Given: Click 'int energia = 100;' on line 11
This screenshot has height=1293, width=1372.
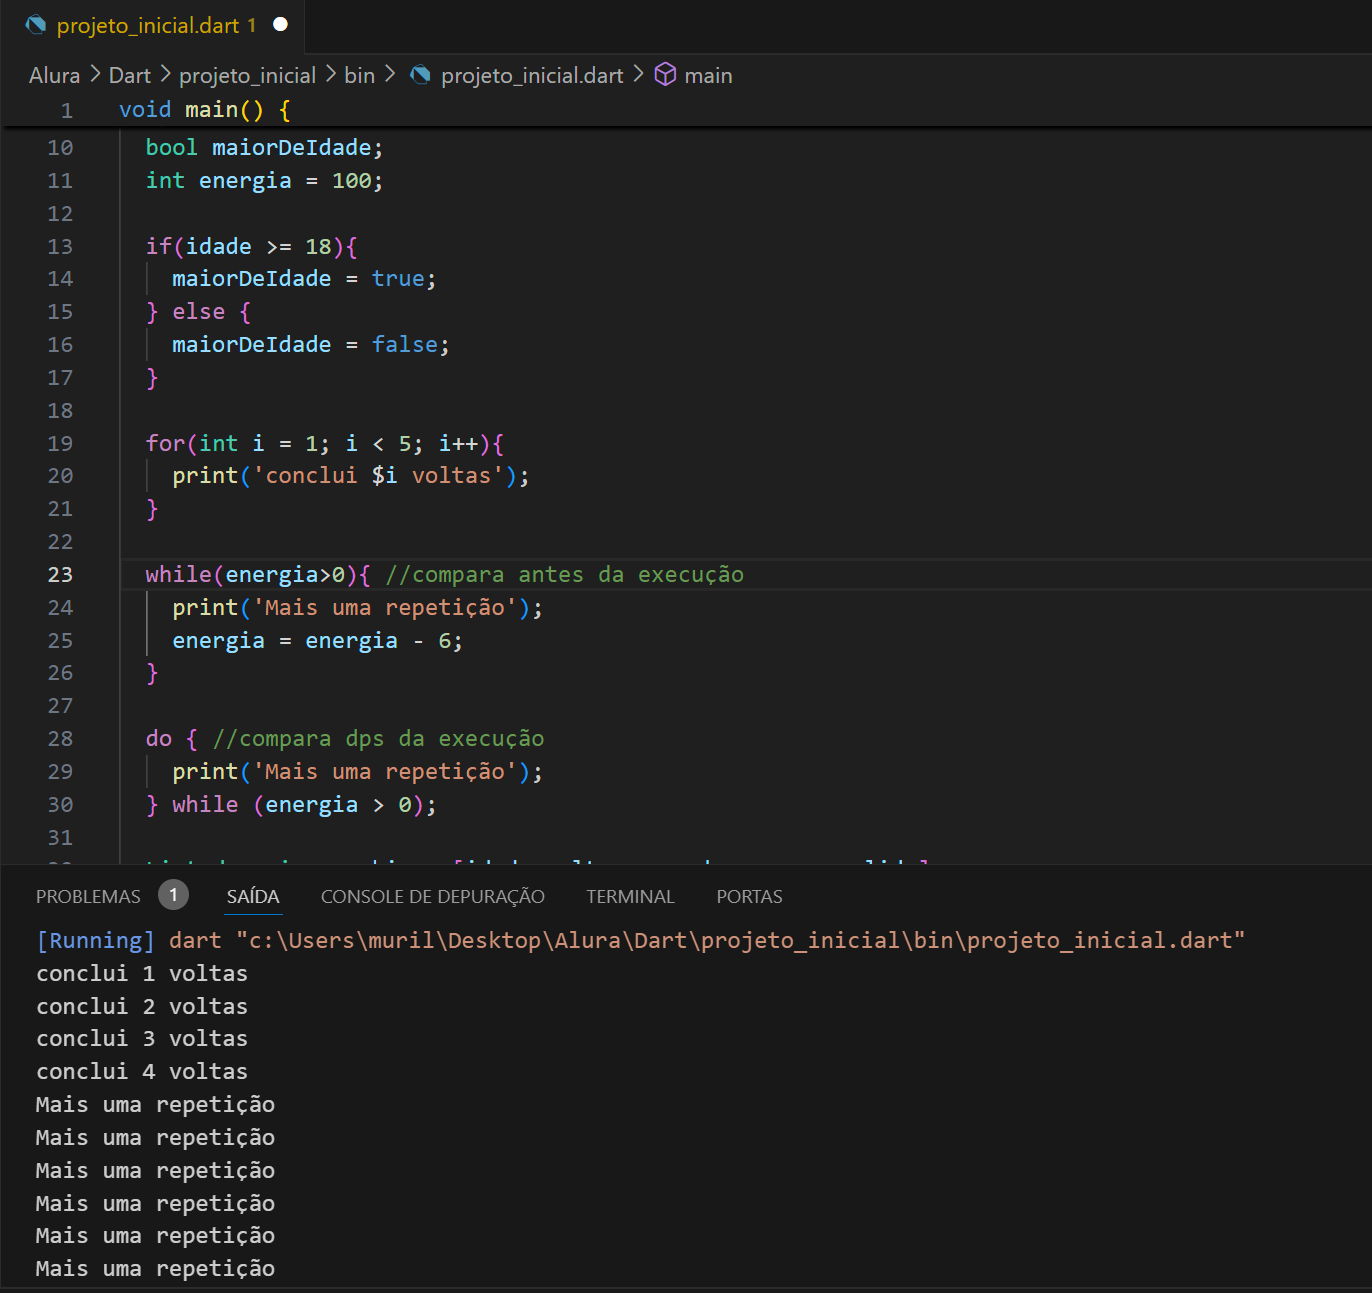Looking at the screenshot, I should coord(264,181).
